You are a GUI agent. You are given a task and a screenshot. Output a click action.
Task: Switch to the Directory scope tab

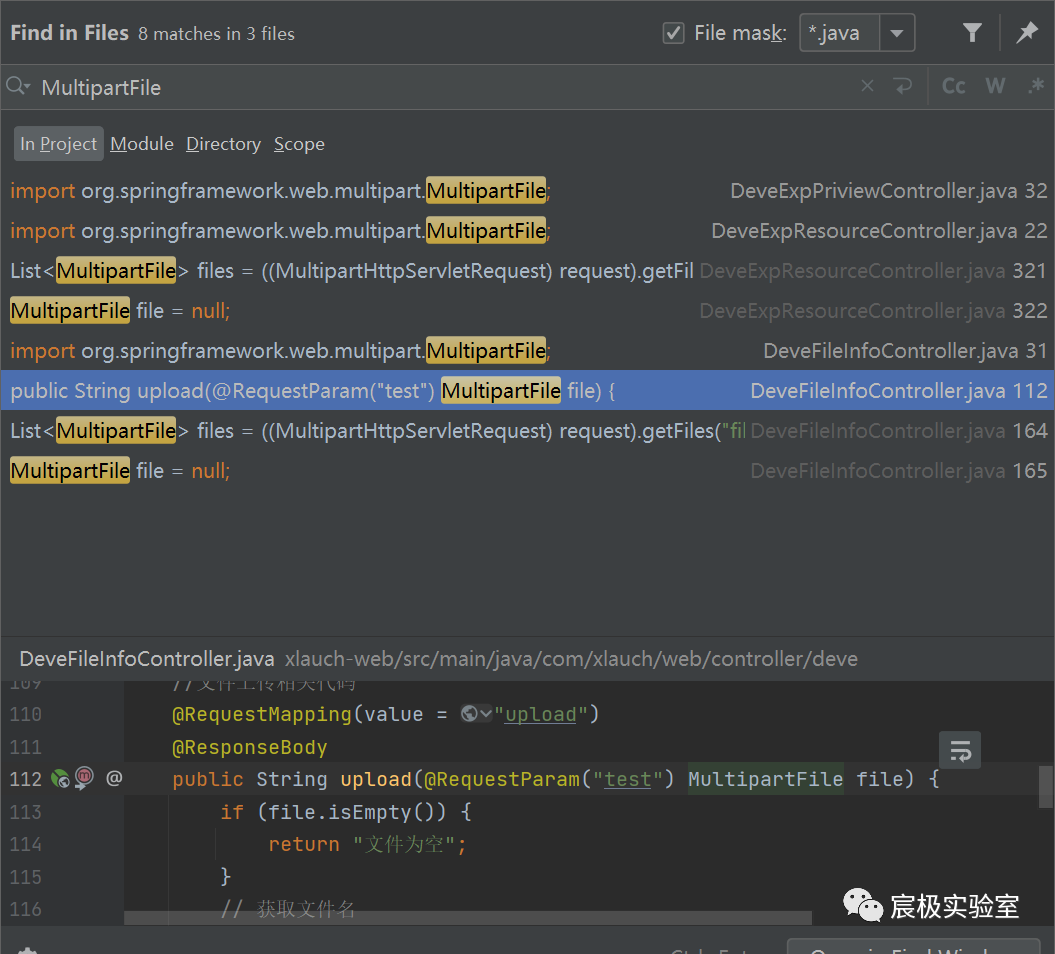(223, 144)
